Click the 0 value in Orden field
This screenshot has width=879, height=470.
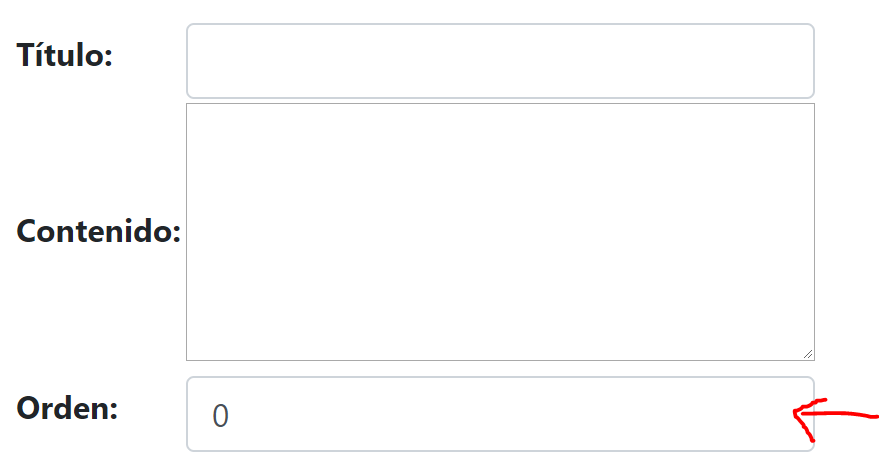(x=221, y=416)
